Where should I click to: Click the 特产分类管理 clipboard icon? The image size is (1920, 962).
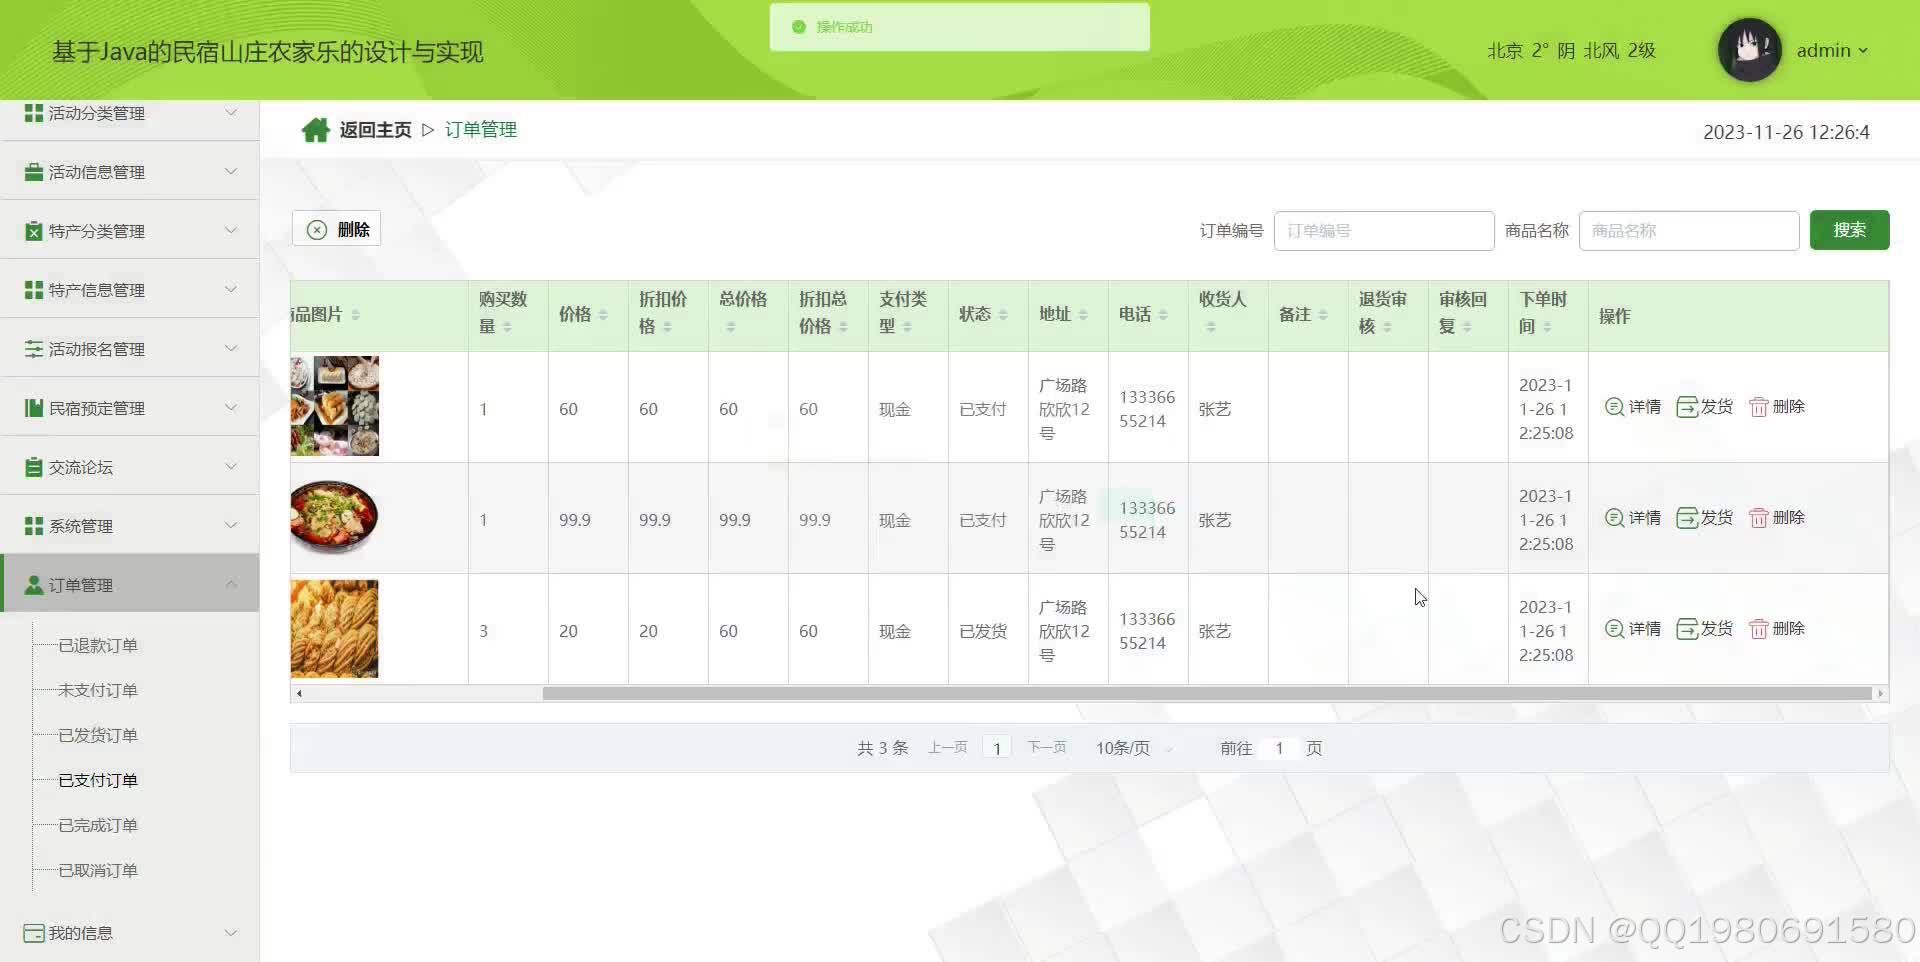[x=34, y=231]
